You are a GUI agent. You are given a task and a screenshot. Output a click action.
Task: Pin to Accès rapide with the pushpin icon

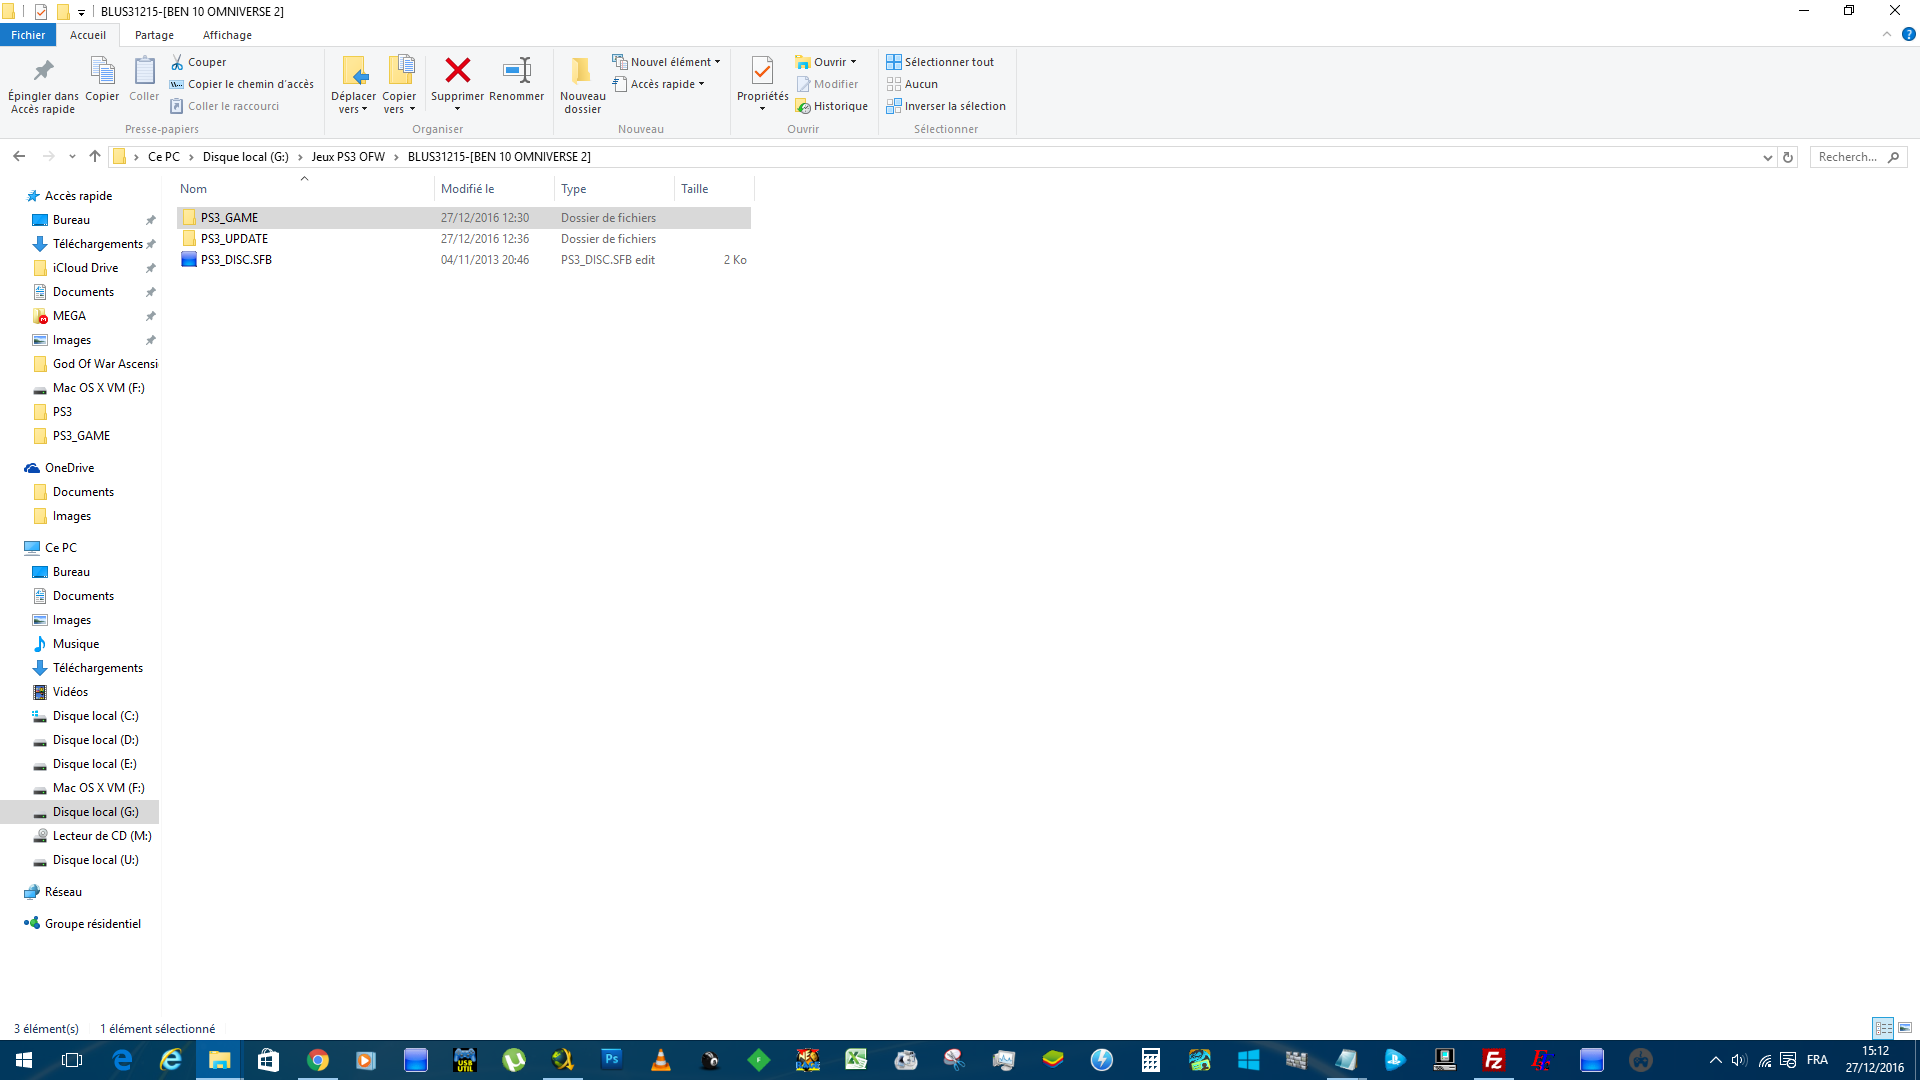tap(43, 71)
